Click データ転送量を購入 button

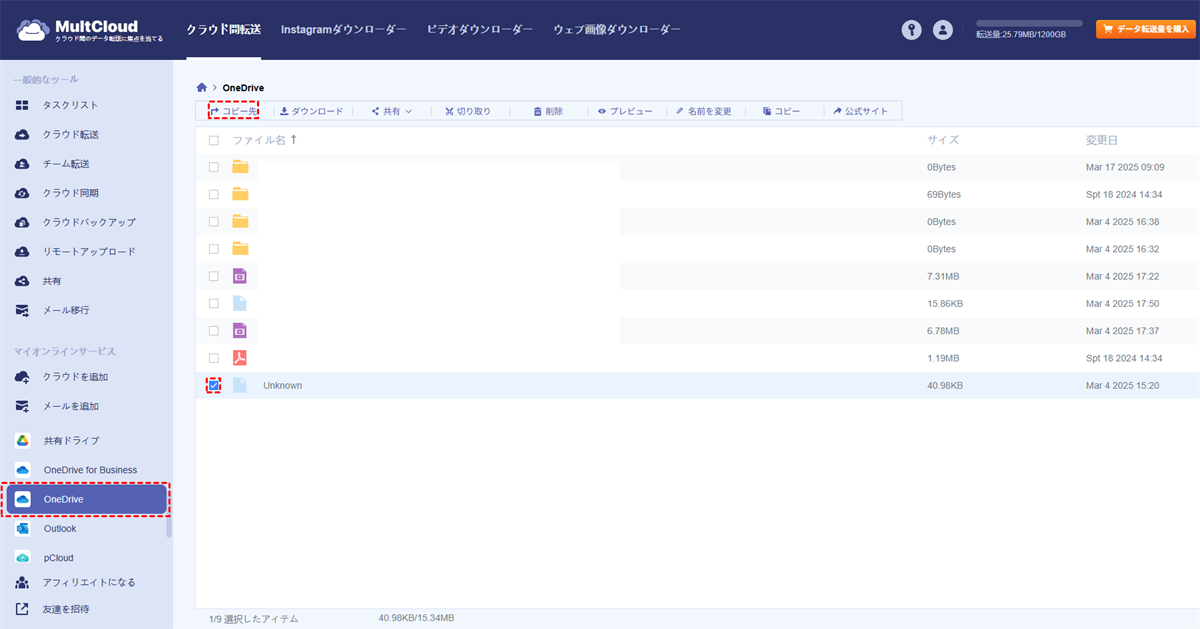pos(1146,30)
